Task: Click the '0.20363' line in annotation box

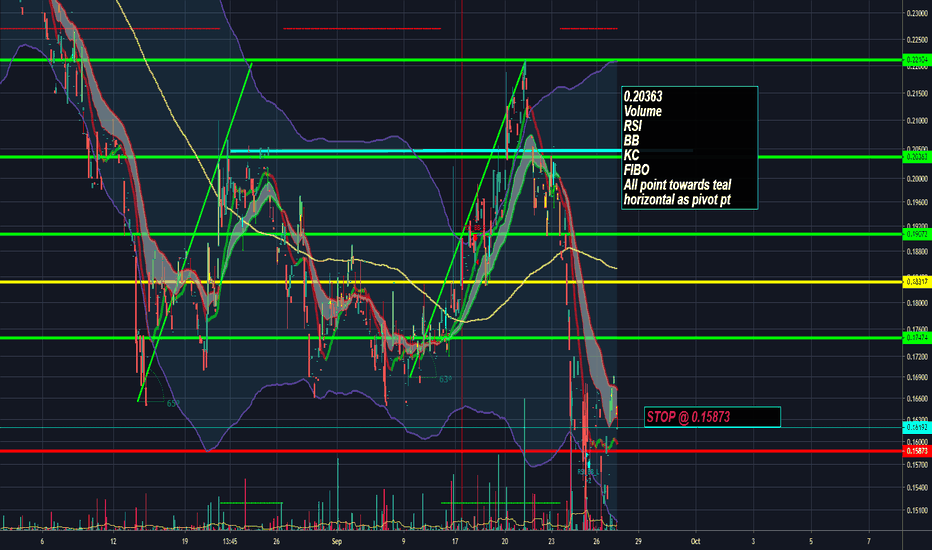Action: [643, 96]
